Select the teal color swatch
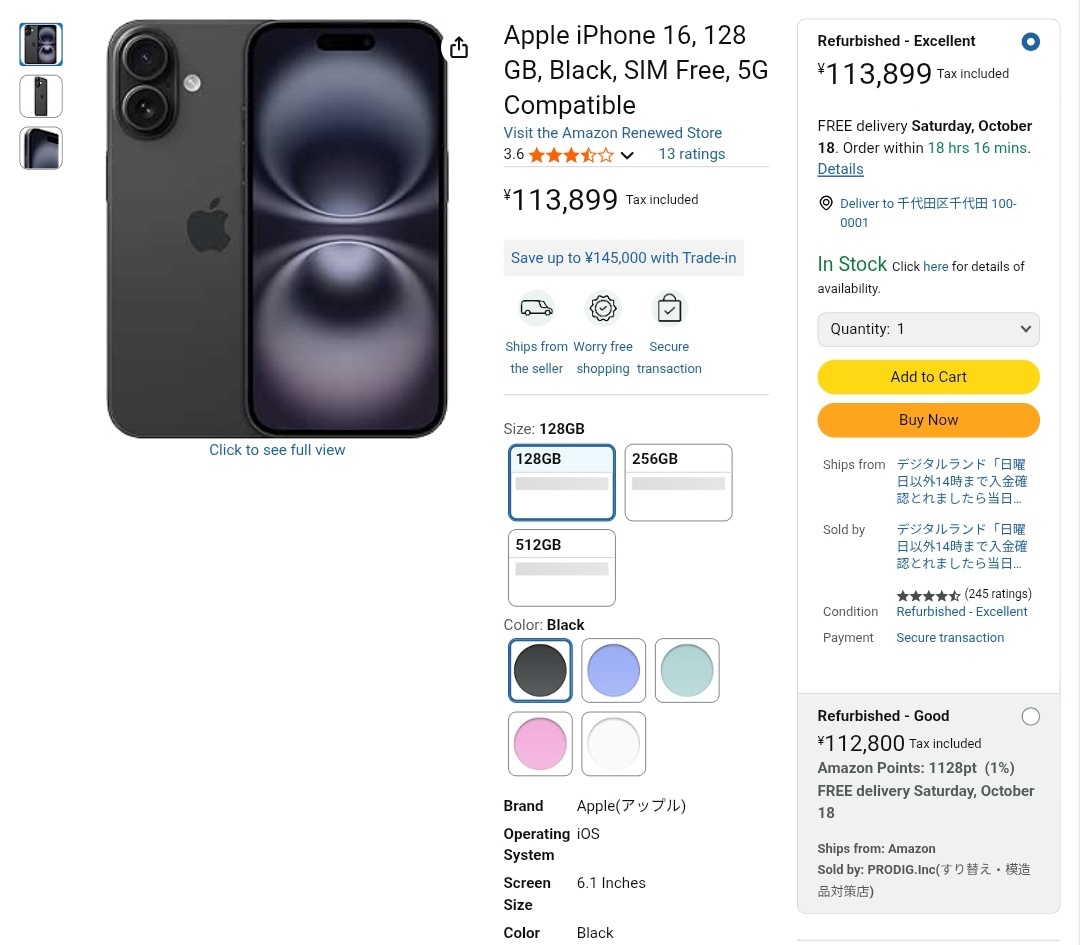 [687, 670]
